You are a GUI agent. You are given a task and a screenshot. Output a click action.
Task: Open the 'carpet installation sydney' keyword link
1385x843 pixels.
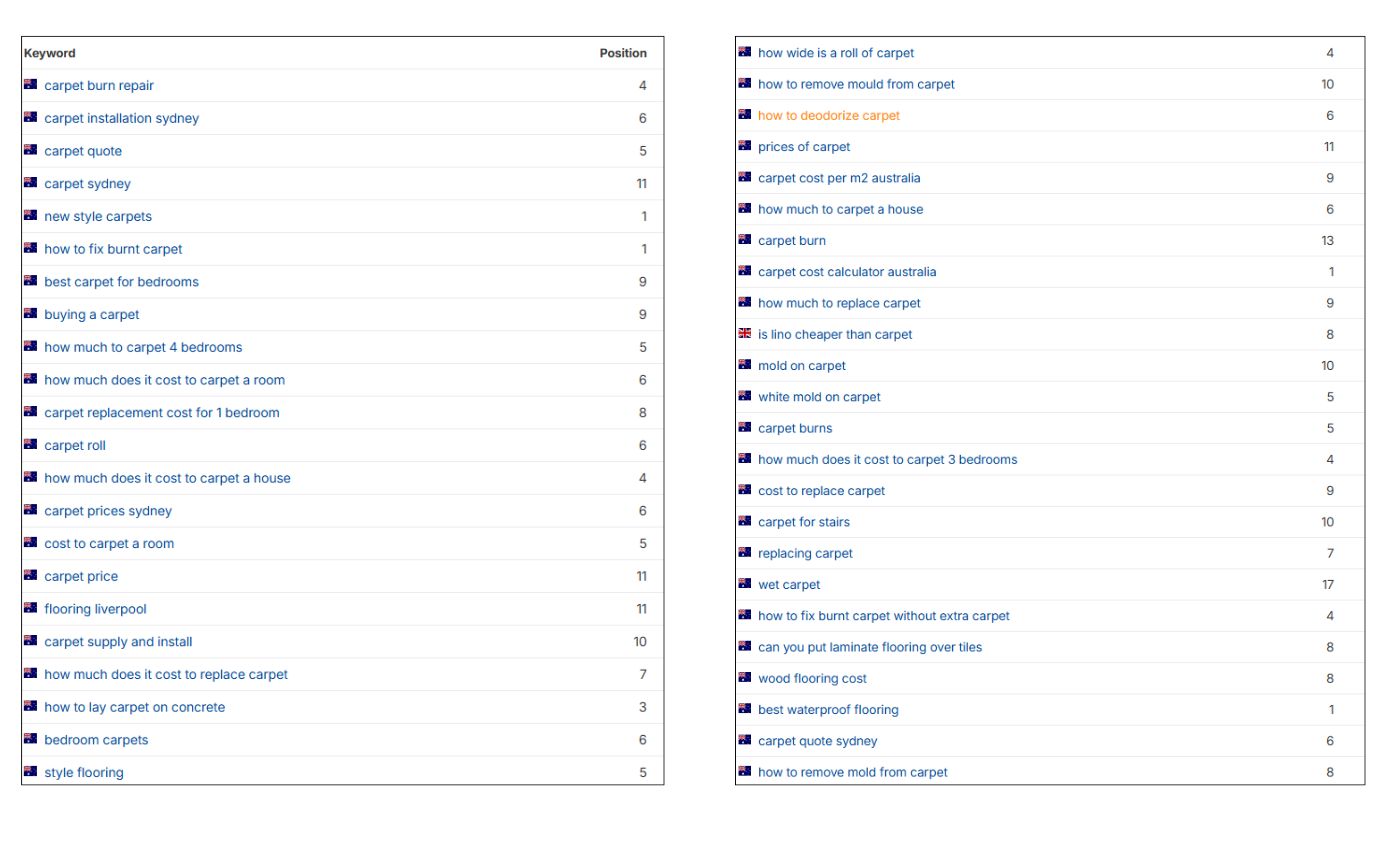(121, 118)
